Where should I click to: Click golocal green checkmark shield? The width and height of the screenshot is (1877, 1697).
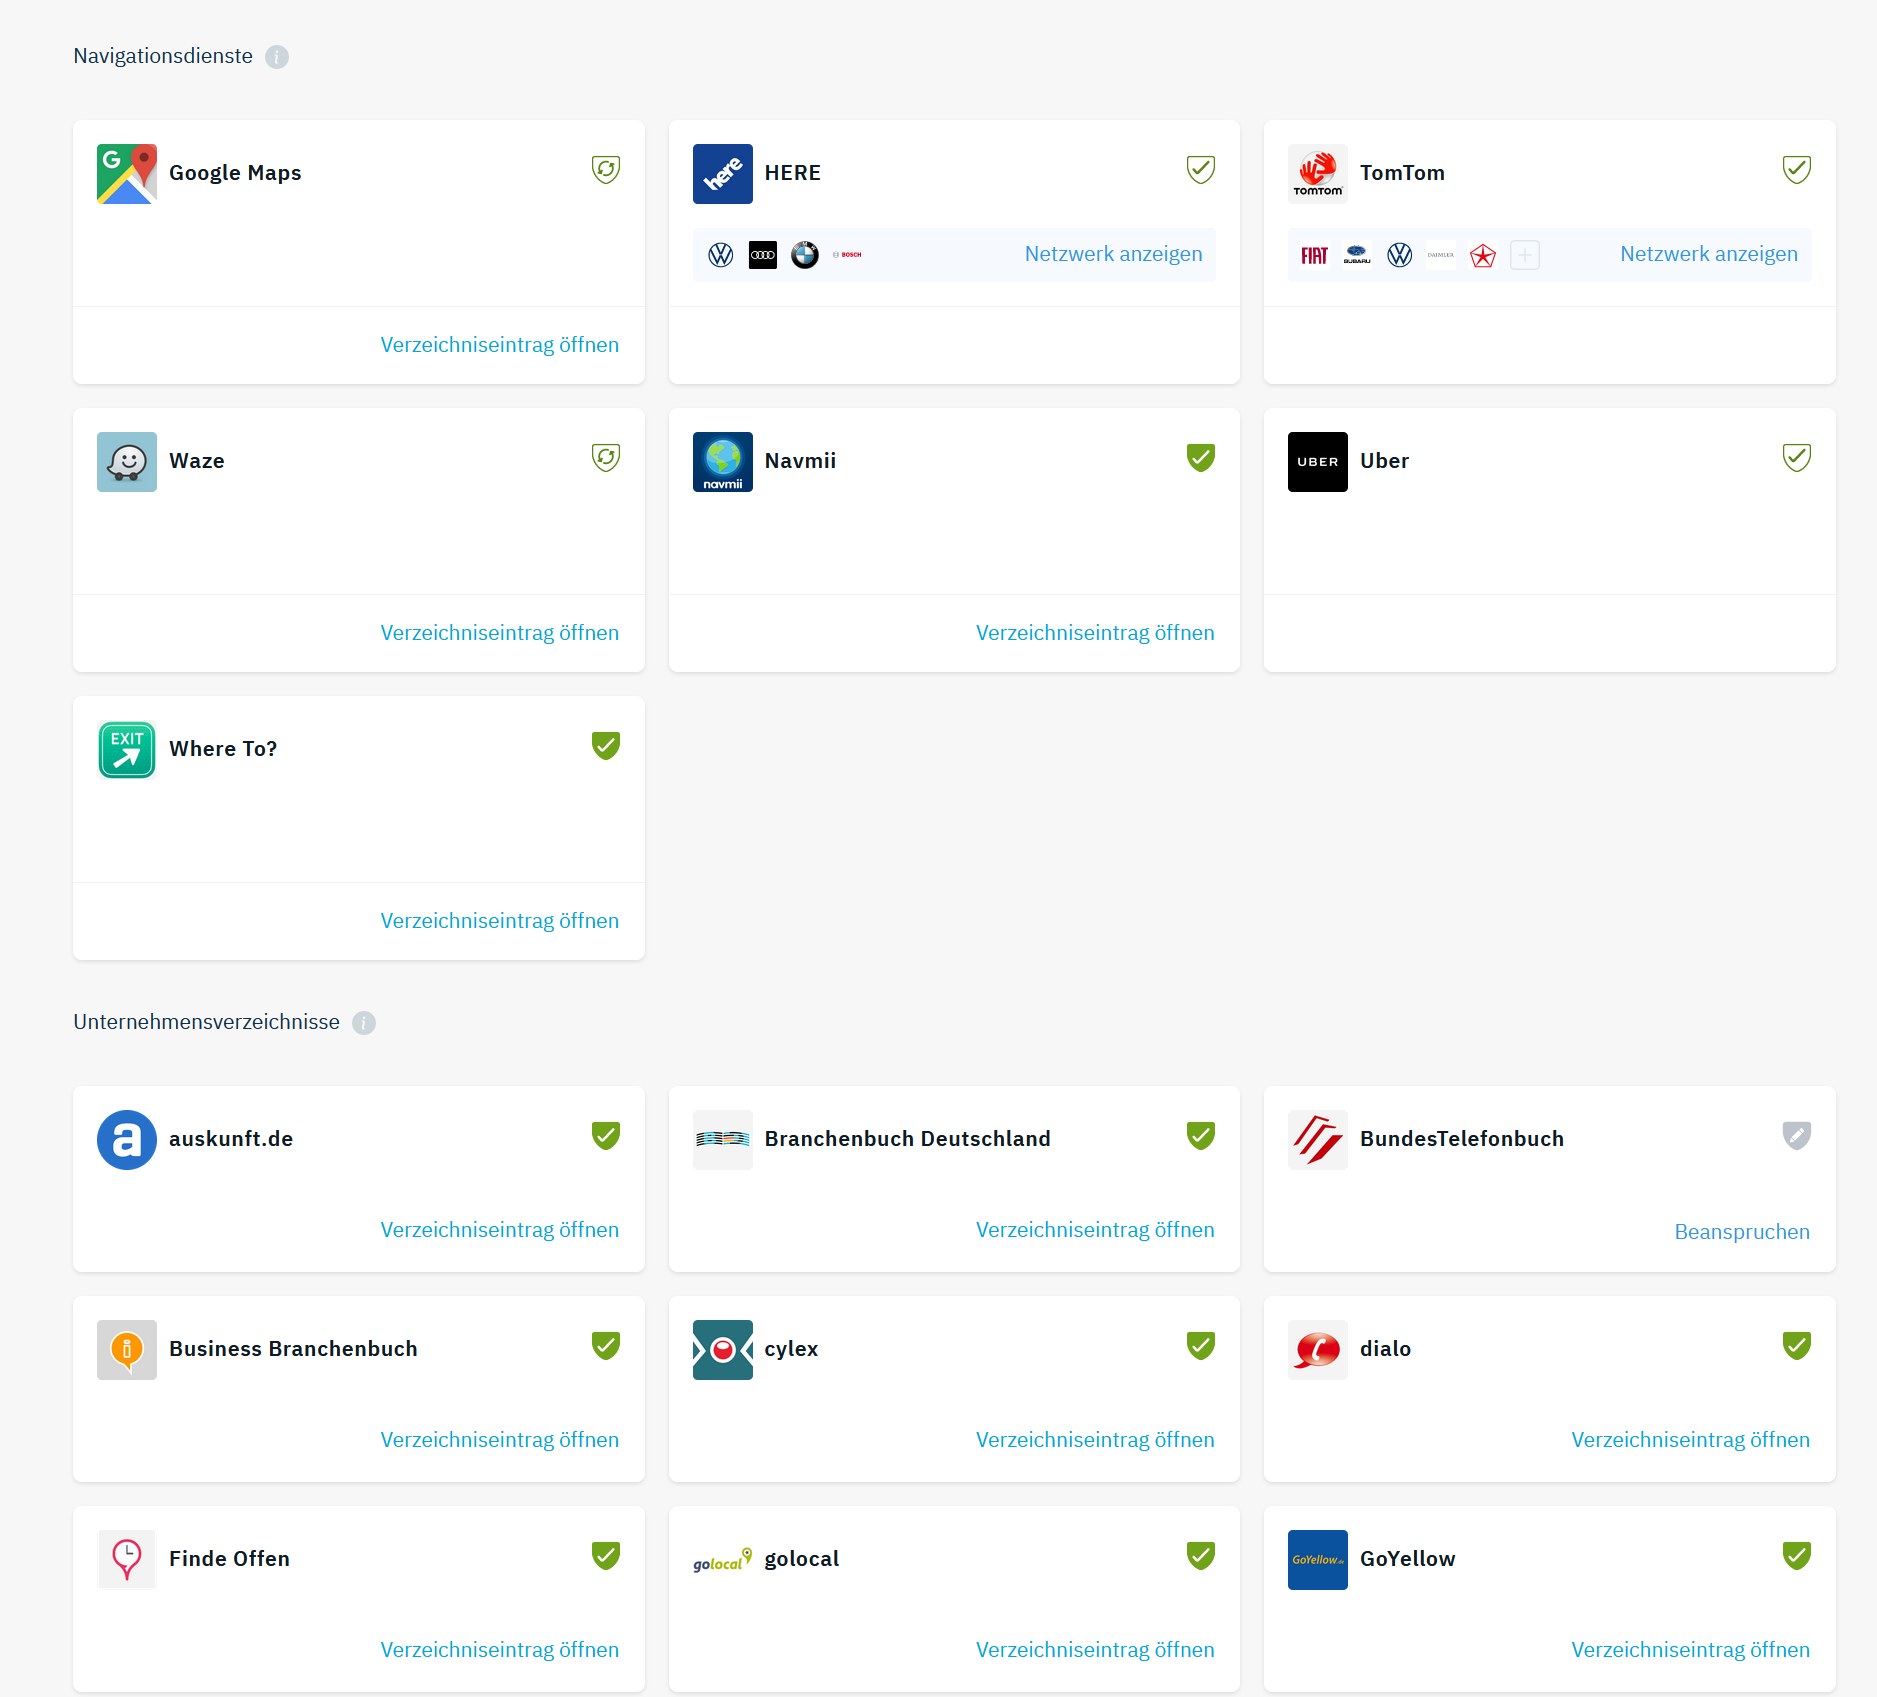tap(1201, 1556)
